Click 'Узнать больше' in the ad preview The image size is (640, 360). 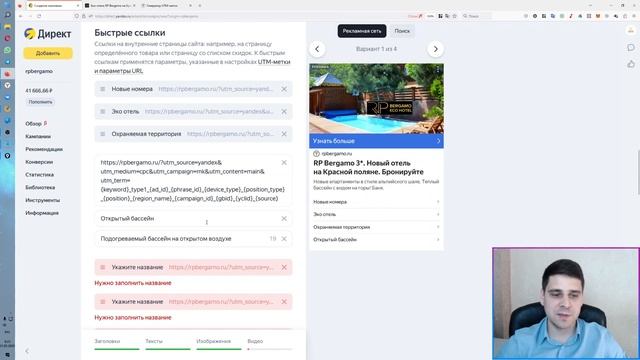pos(376,141)
